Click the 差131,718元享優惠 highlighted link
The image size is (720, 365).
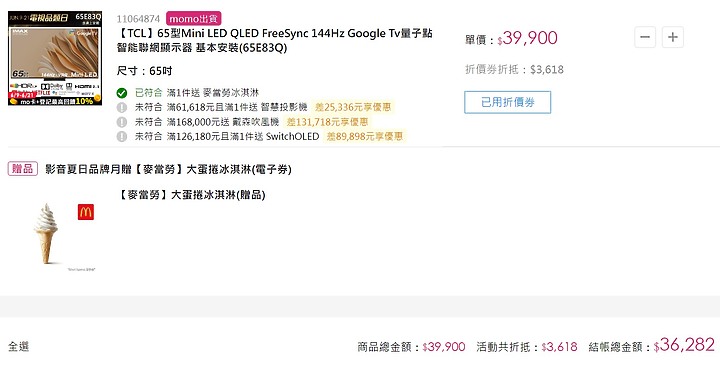click(327, 122)
